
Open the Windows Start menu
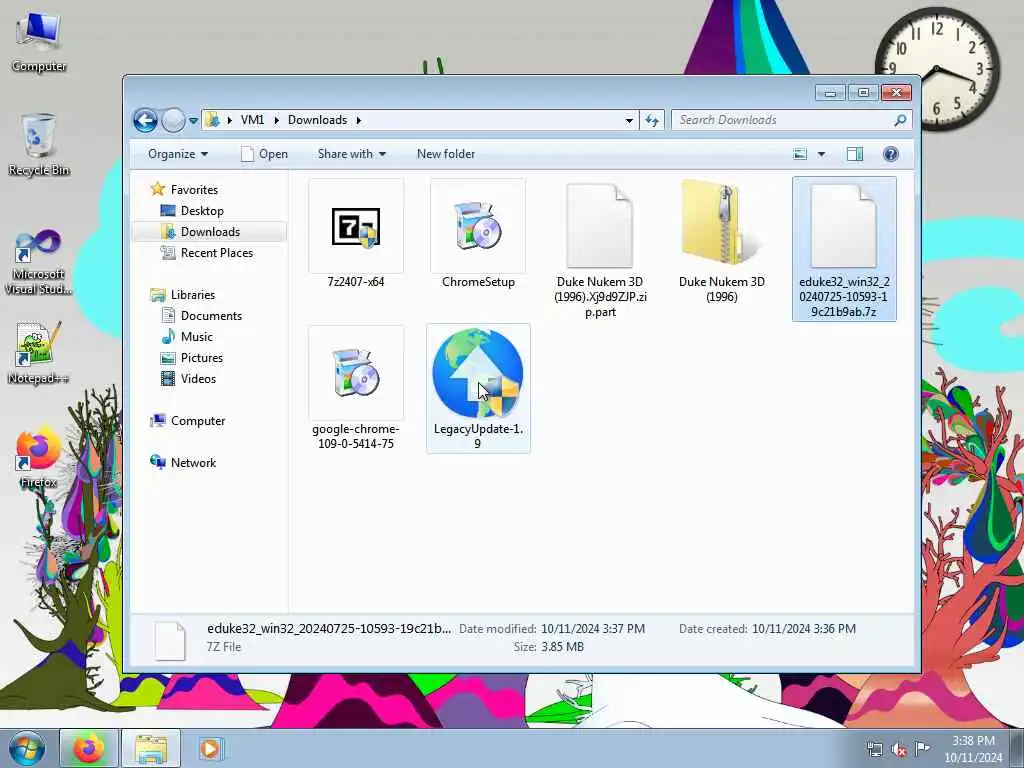point(27,748)
